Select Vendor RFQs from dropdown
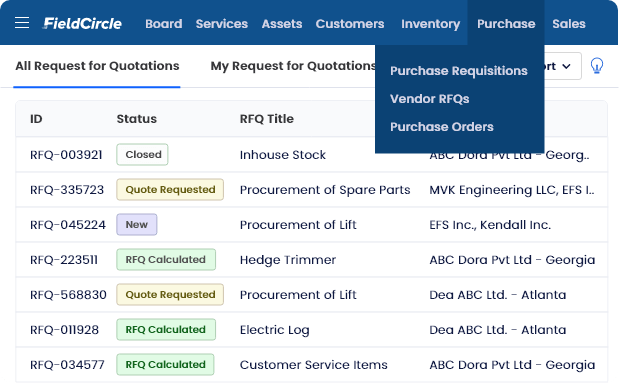The width and height of the screenshot is (619, 383). click(x=430, y=99)
